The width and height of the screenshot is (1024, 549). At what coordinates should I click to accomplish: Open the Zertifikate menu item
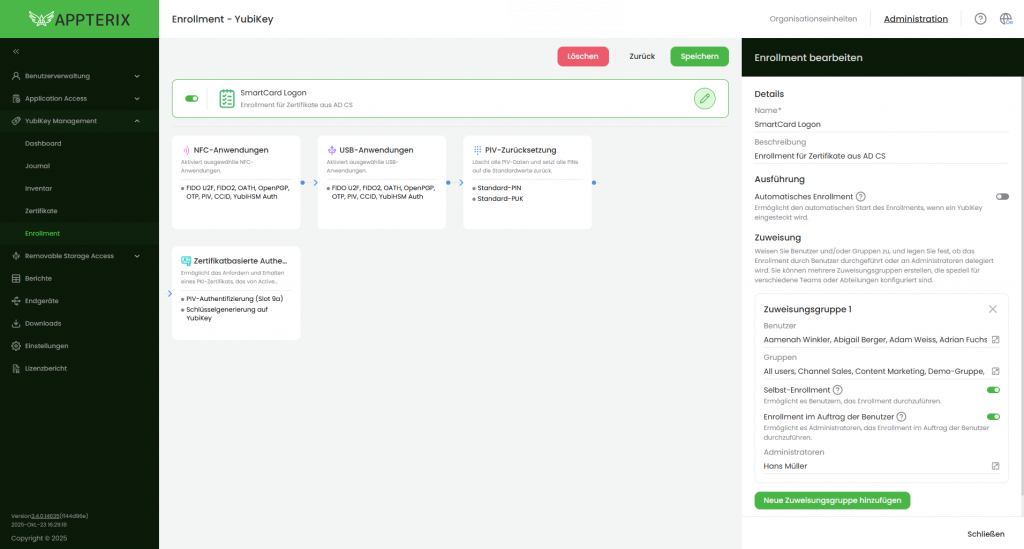click(x=41, y=211)
